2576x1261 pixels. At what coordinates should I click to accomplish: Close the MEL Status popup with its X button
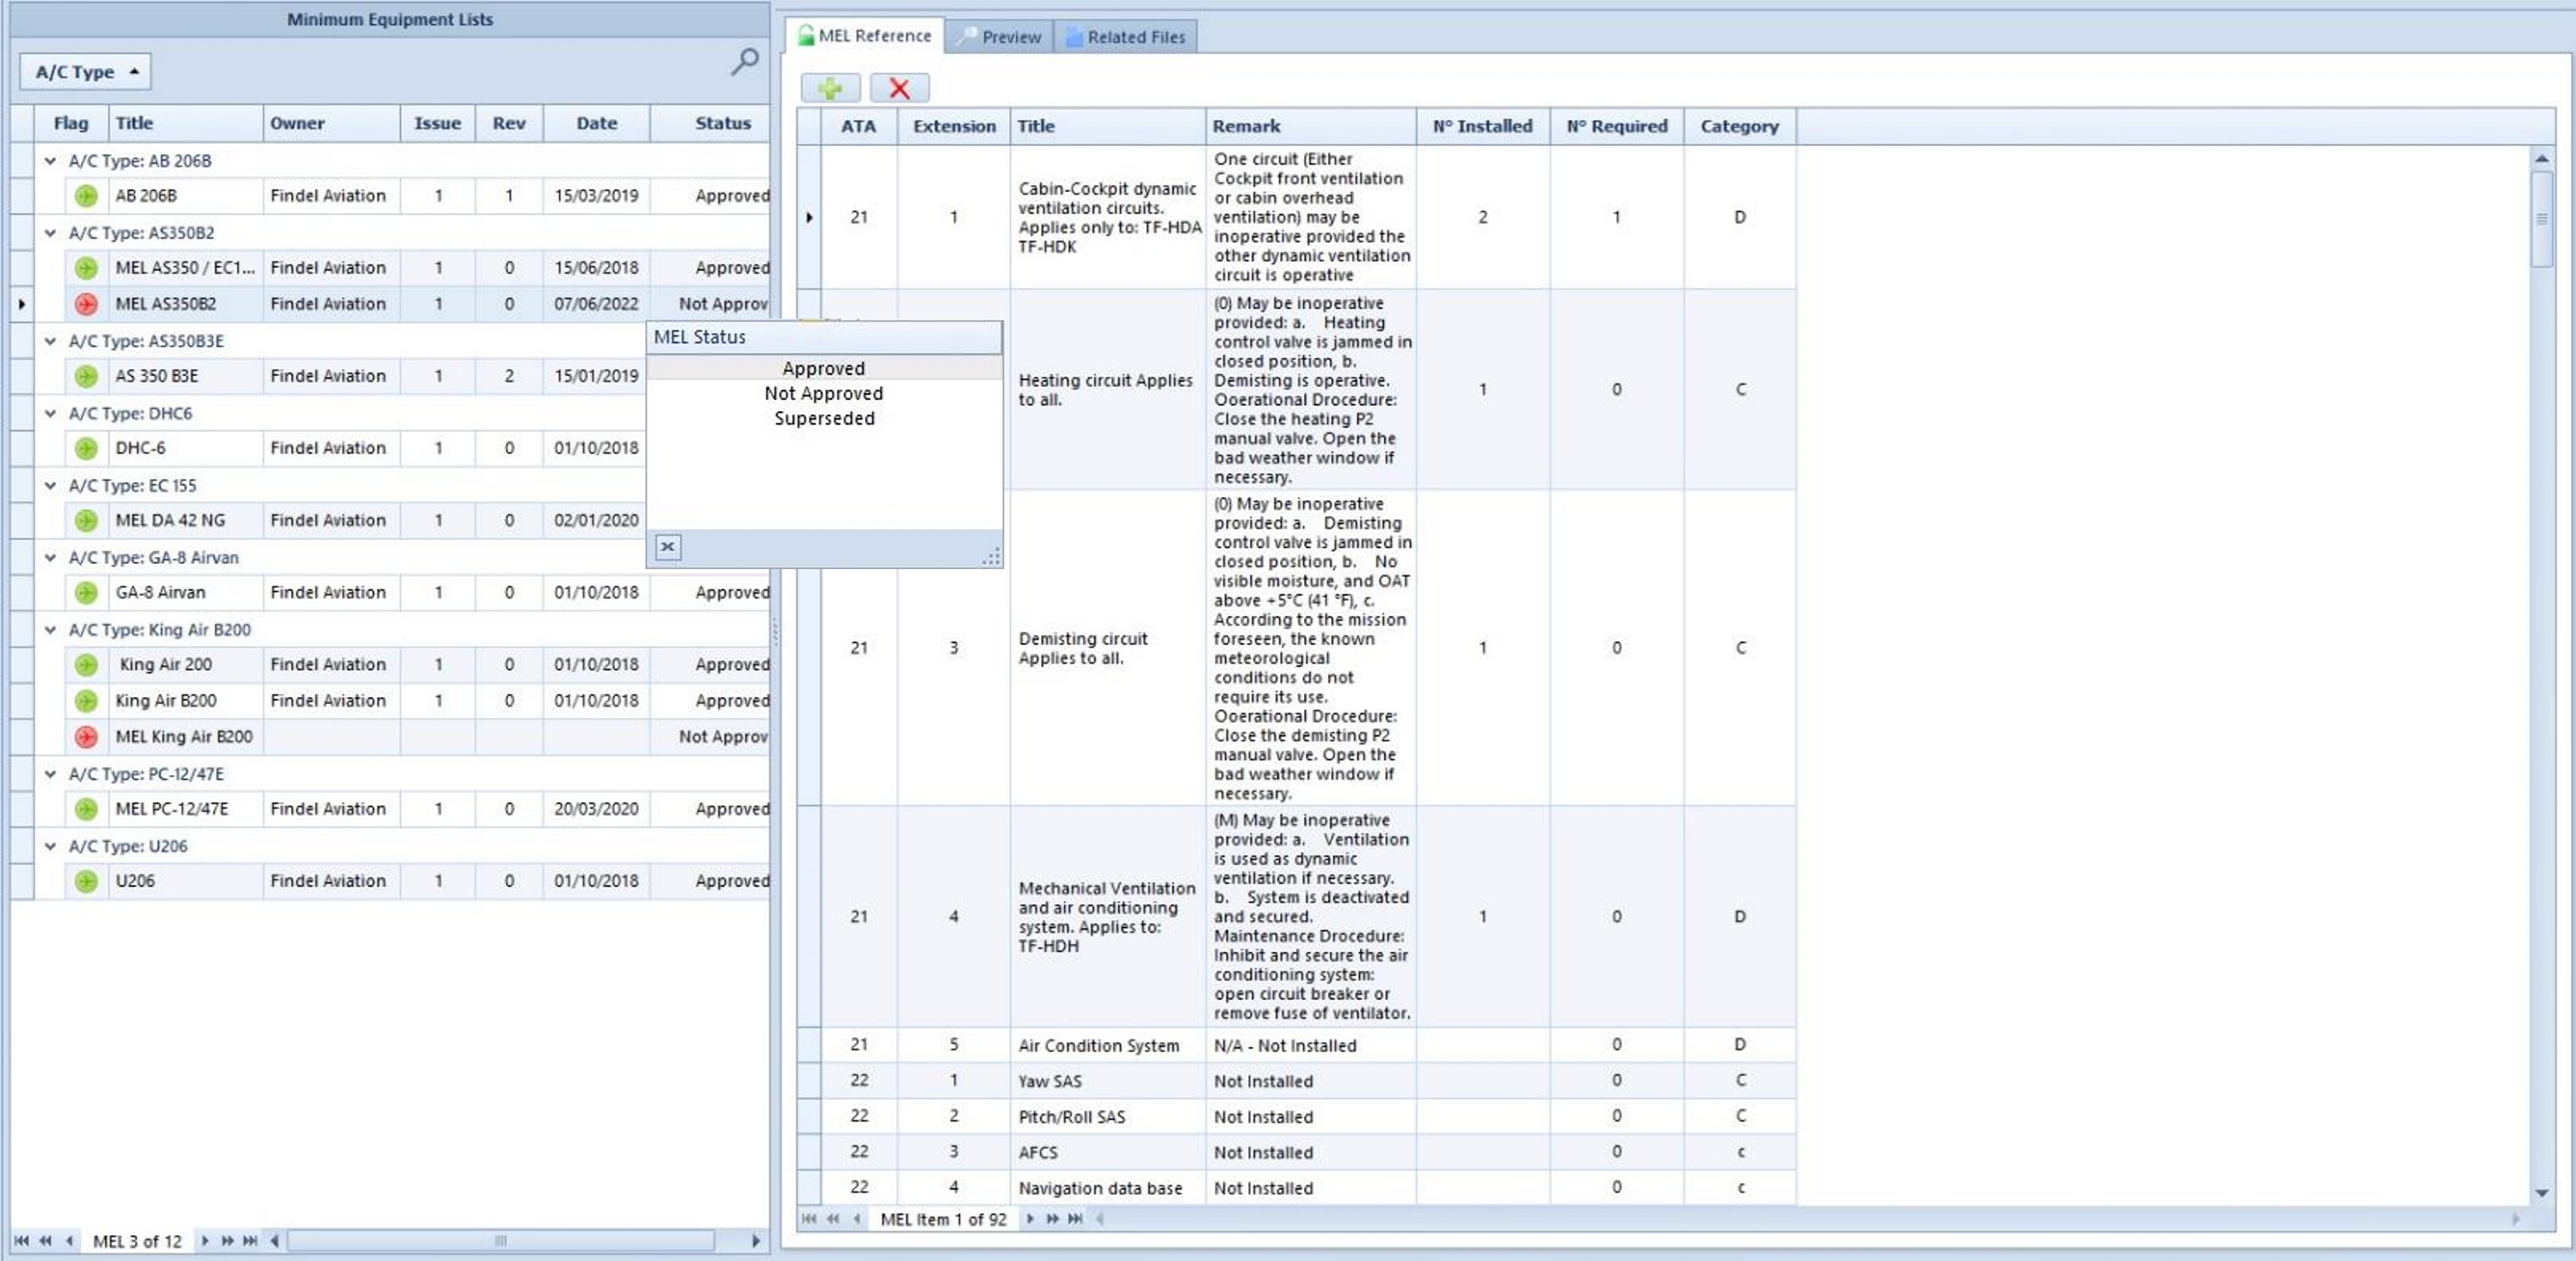(x=668, y=547)
